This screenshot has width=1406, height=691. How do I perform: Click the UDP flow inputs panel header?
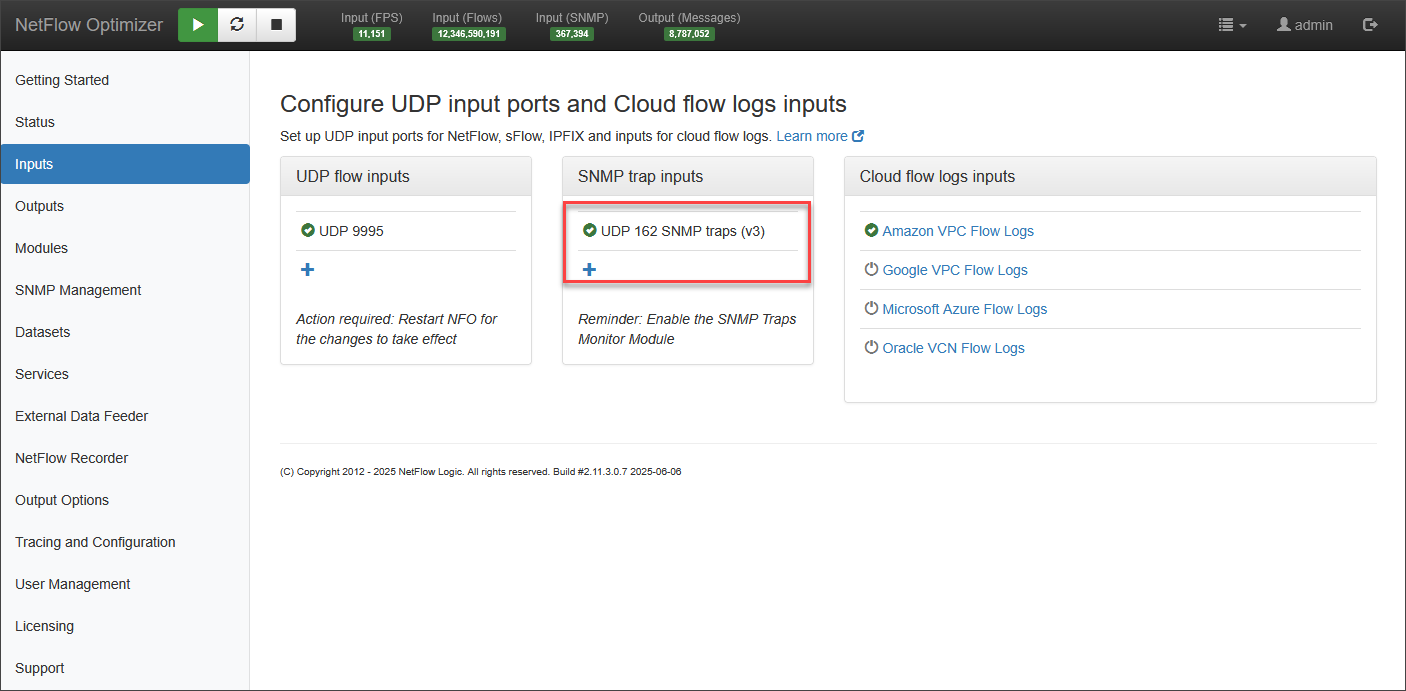(406, 176)
